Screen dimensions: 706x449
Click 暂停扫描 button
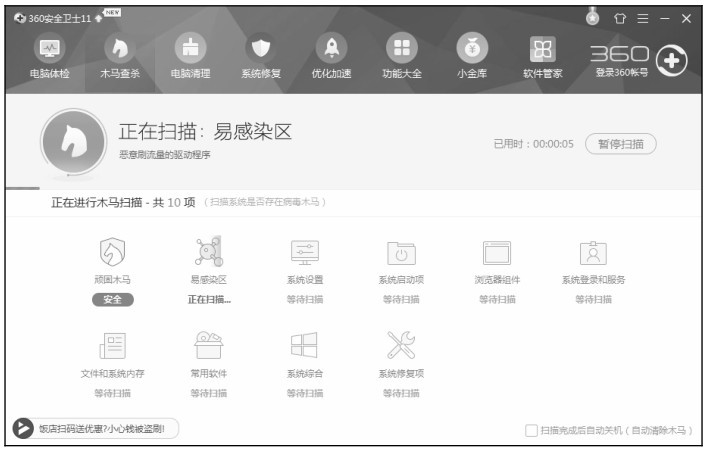click(620, 144)
